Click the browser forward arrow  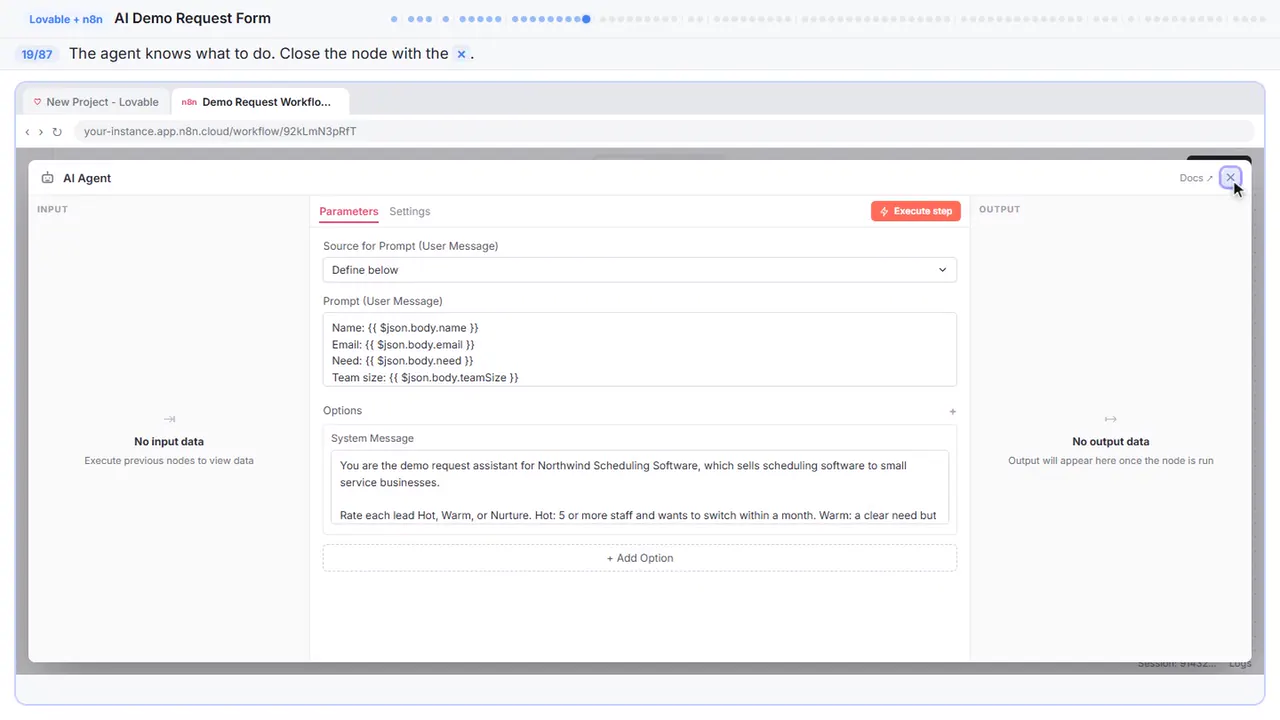41,131
